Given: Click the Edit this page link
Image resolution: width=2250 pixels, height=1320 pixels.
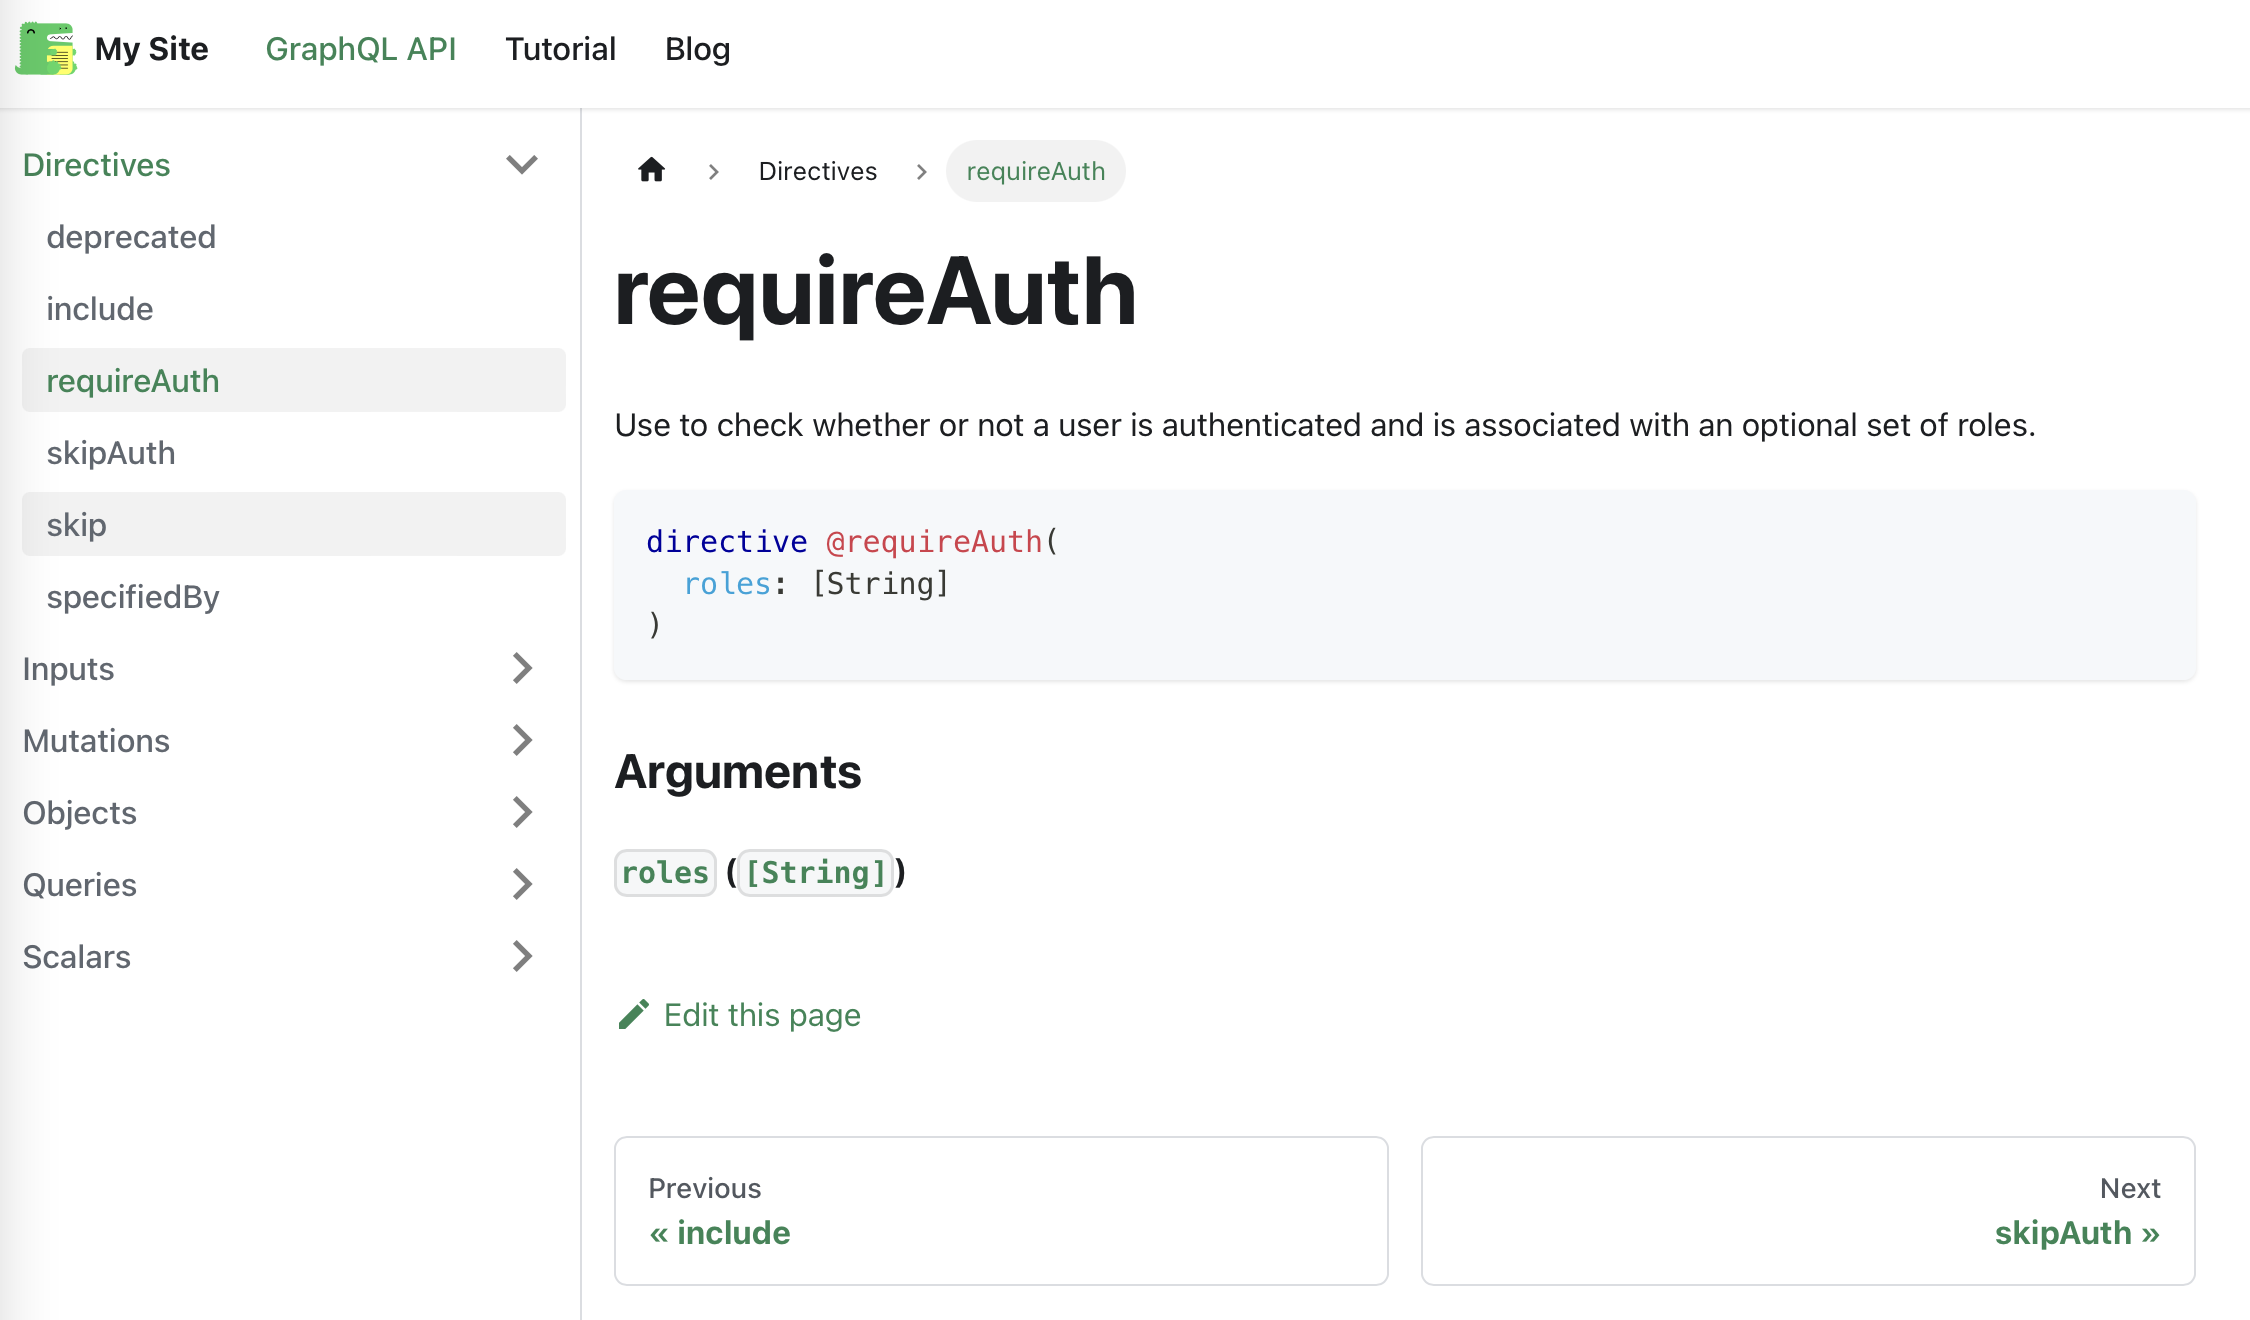Looking at the screenshot, I should [x=762, y=1014].
